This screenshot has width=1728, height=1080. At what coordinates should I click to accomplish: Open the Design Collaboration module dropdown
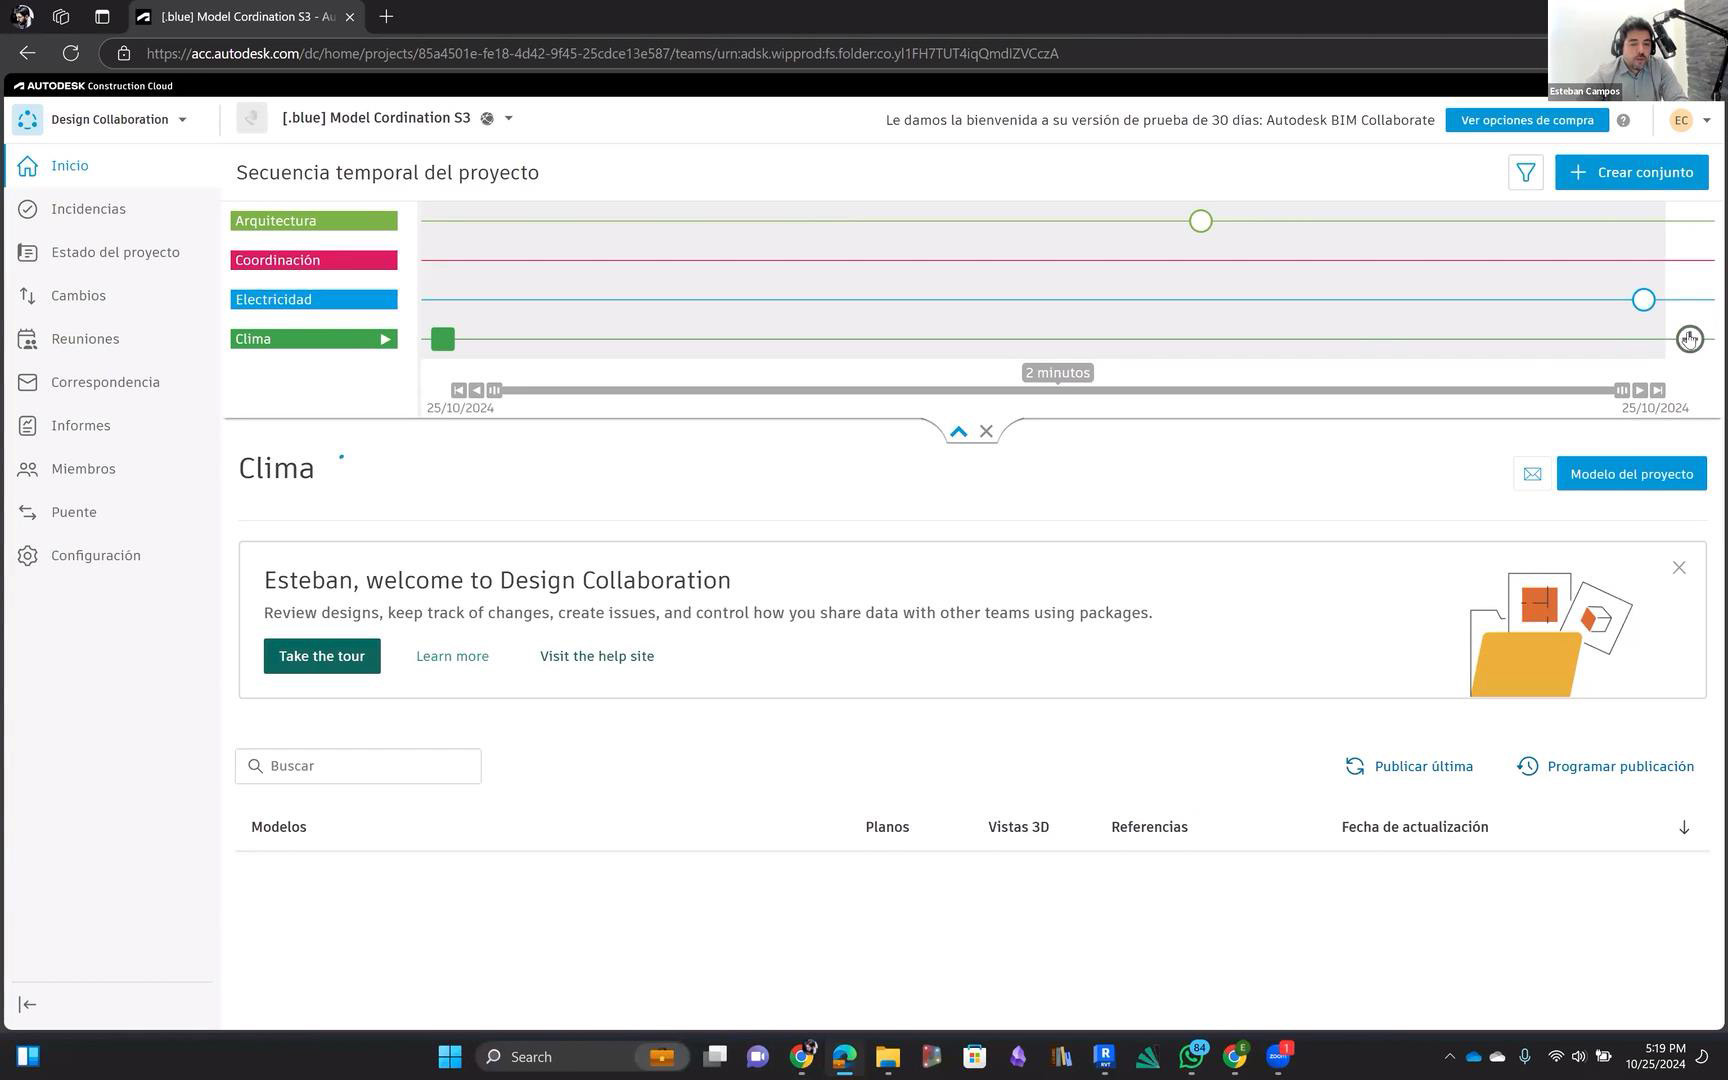tap(182, 120)
